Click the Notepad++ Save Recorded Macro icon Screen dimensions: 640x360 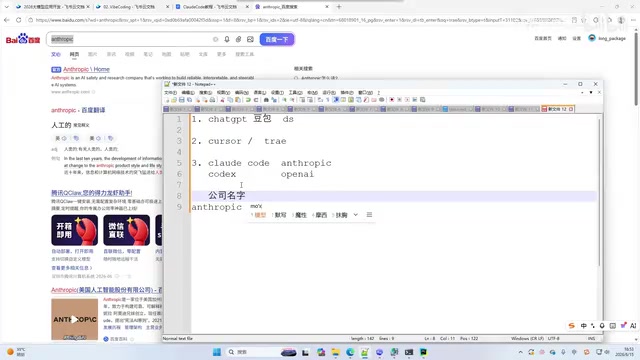pos(422,100)
